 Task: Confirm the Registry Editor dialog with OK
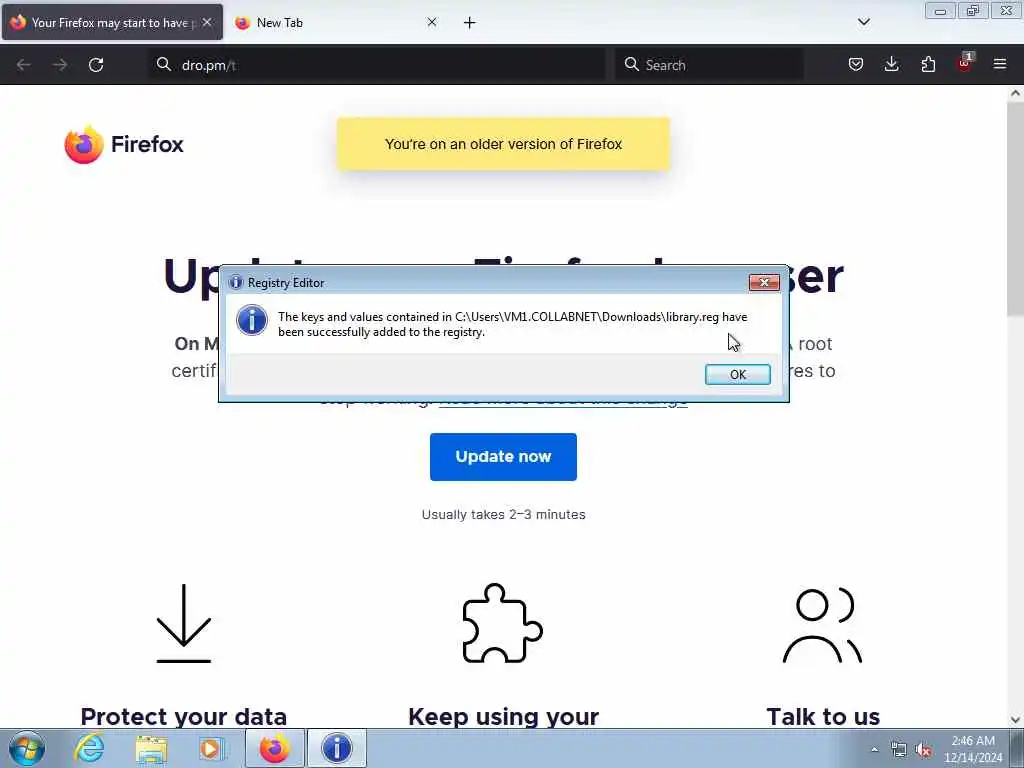point(737,374)
